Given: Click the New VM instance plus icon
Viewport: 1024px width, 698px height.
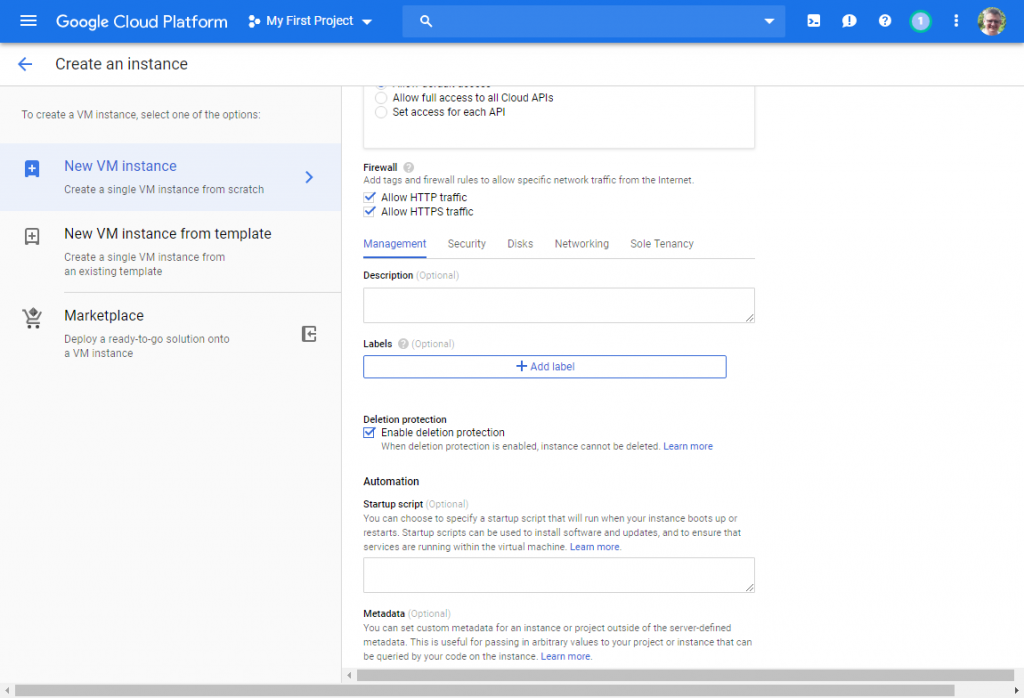Looking at the screenshot, I should (32, 168).
